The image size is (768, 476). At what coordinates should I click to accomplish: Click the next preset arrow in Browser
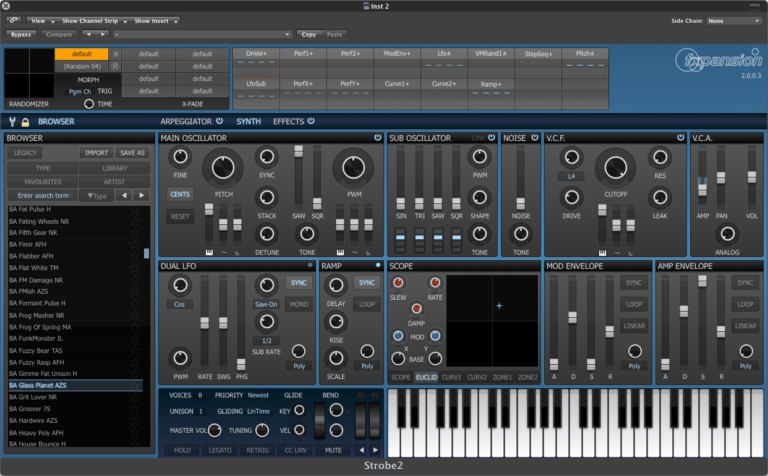point(142,196)
